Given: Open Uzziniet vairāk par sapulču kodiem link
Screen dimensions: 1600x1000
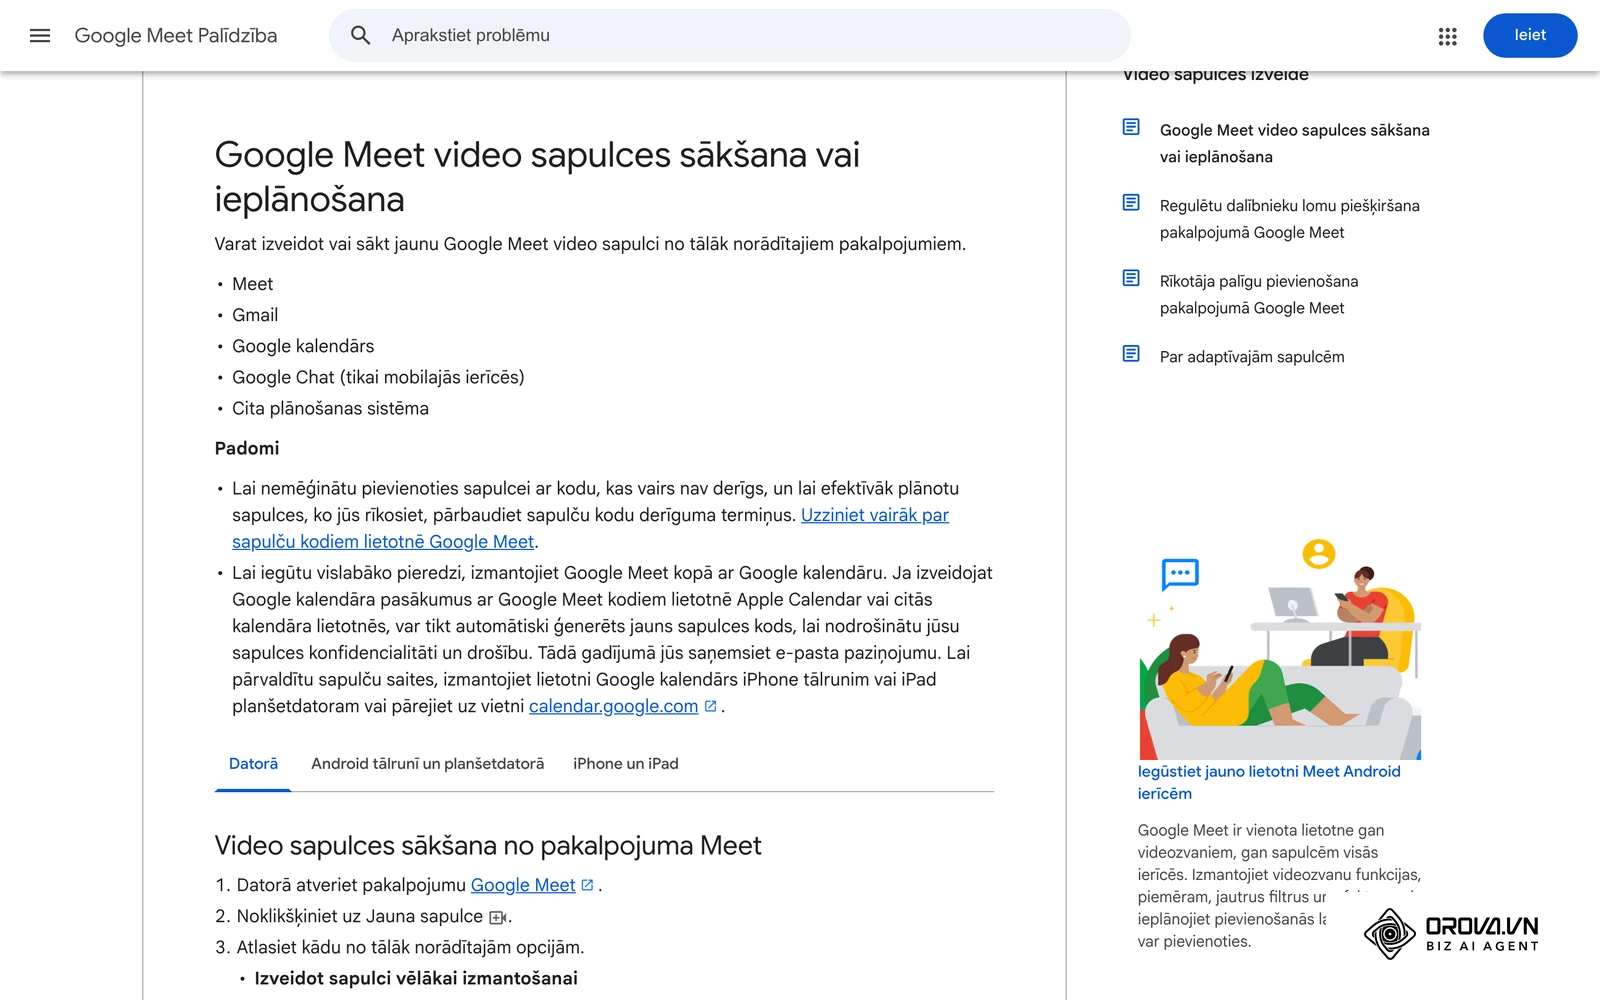Looking at the screenshot, I should coord(590,528).
